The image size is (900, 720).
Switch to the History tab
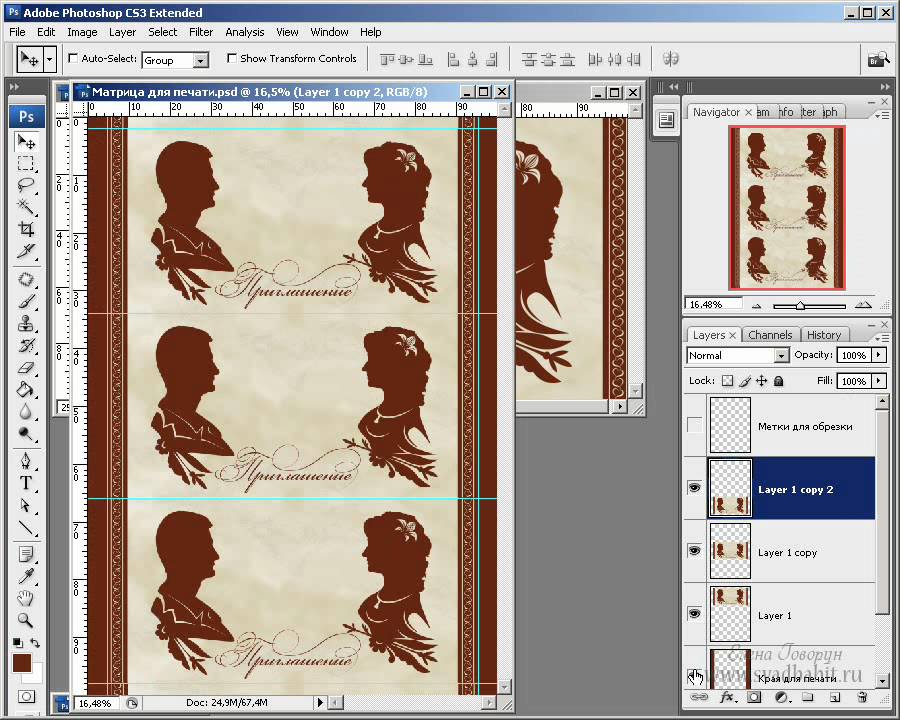pos(824,335)
